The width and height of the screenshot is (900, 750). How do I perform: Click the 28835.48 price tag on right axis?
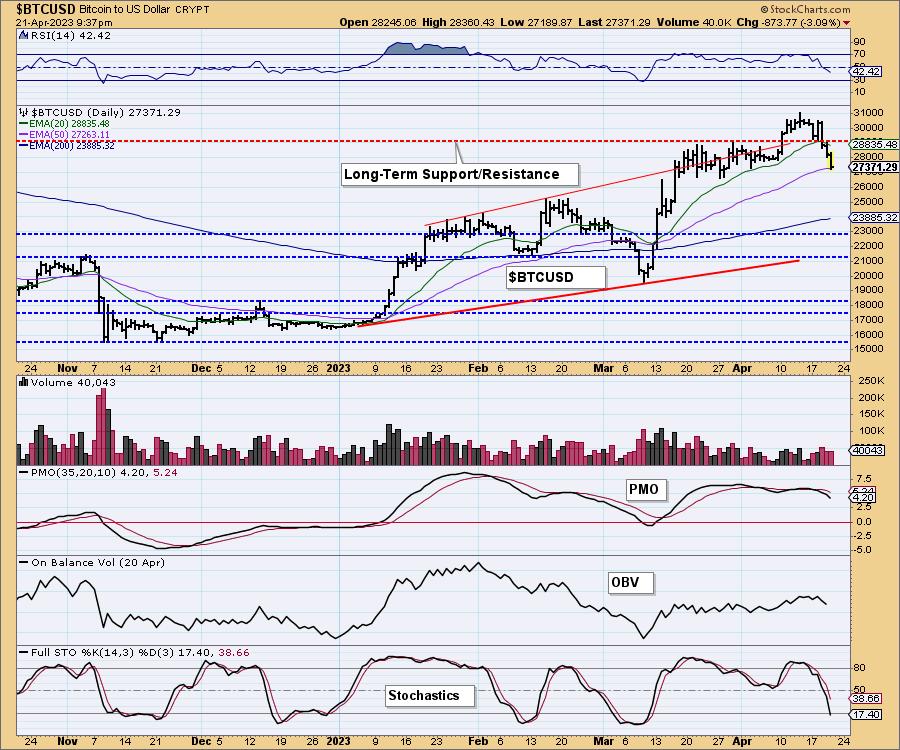[x=875, y=145]
